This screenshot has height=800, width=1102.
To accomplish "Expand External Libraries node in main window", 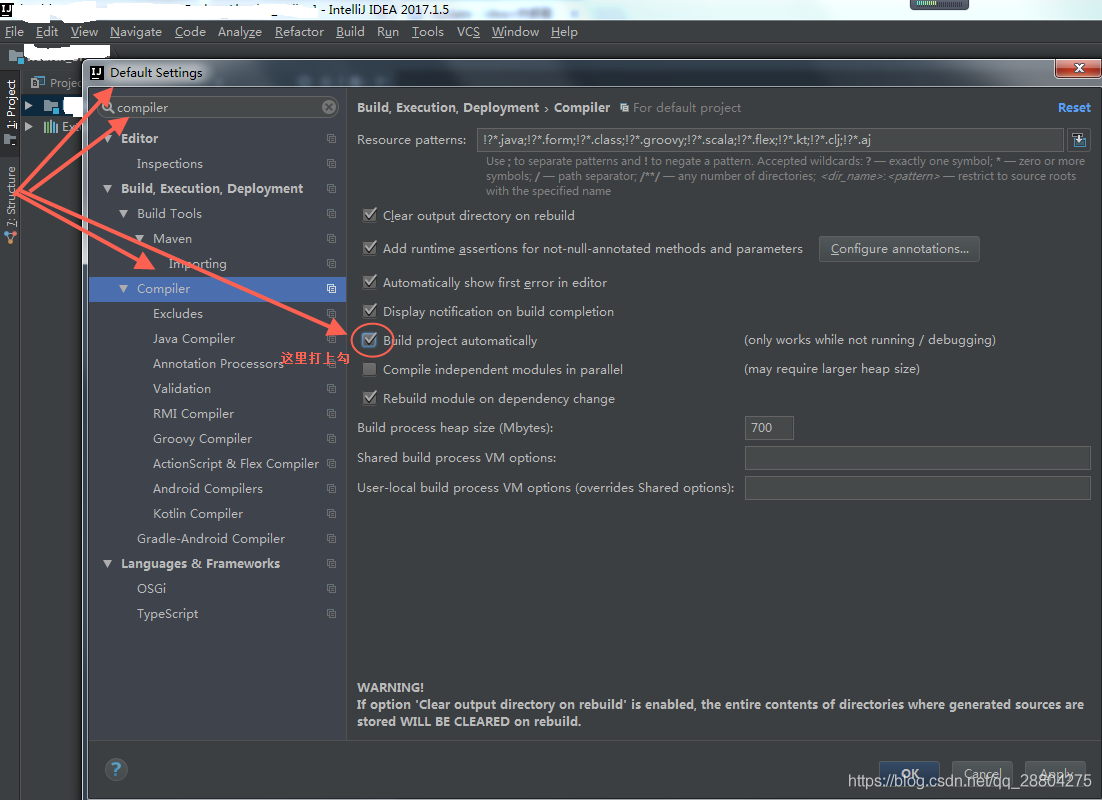I will click(x=29, y=127).
